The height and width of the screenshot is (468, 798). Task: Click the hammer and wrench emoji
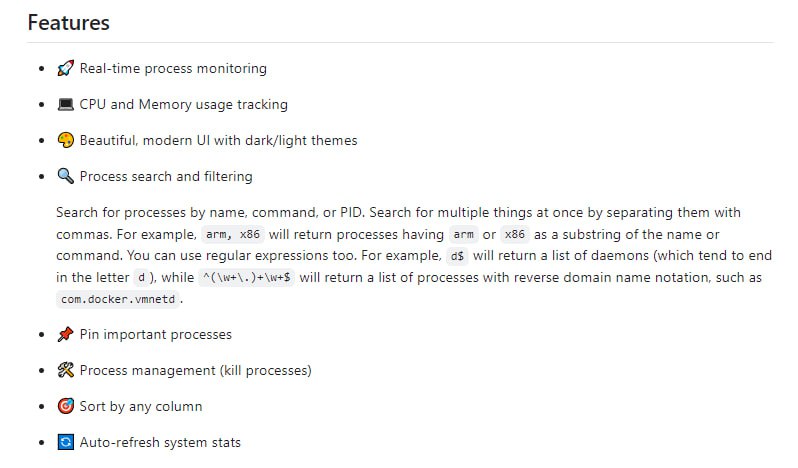66,371
